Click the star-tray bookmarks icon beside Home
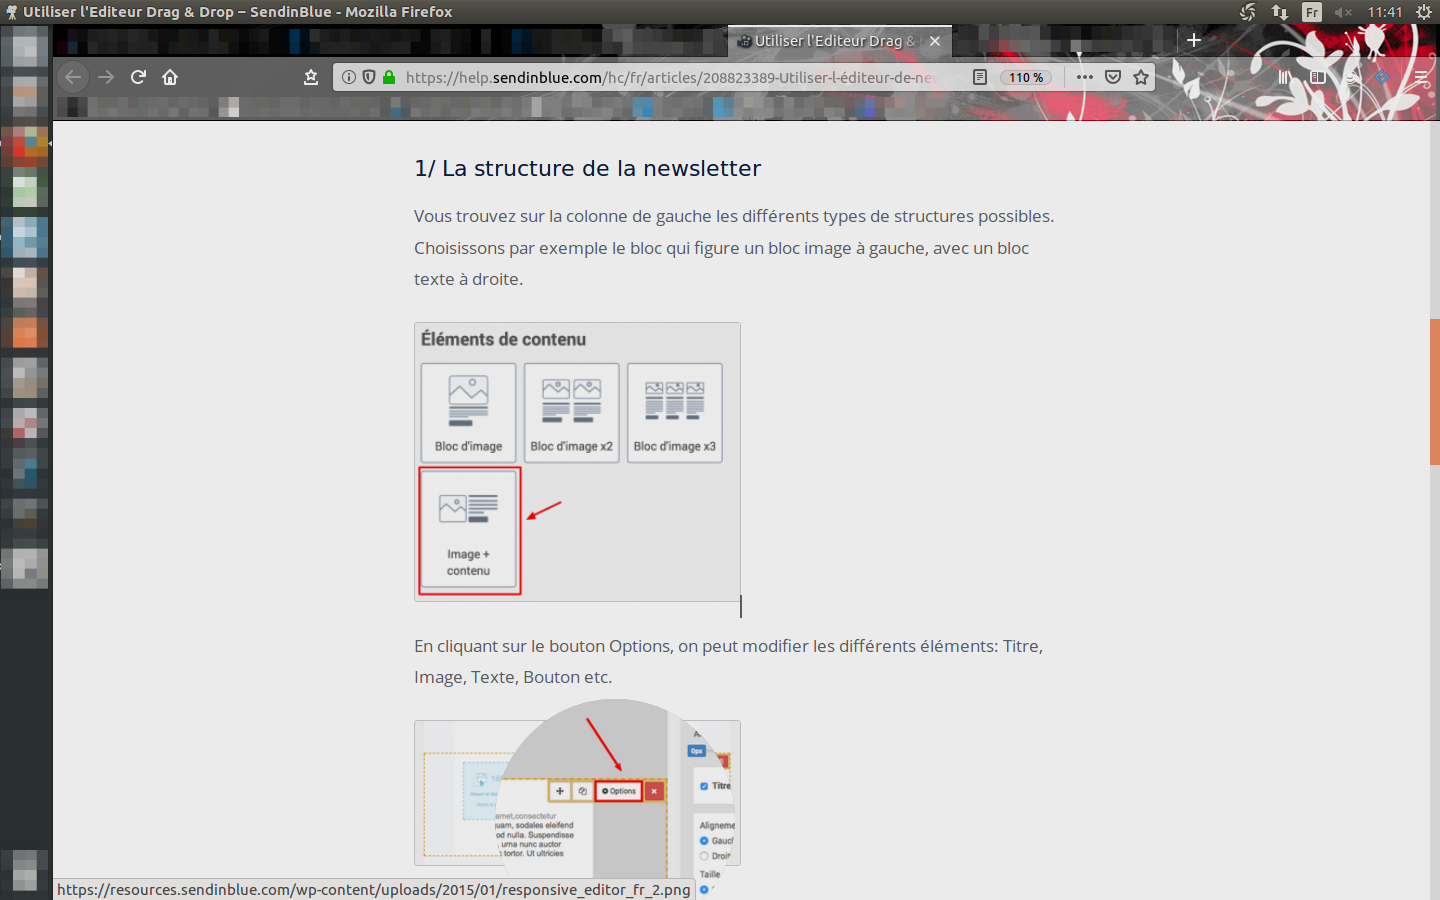The image size is (1440, 900). pos(311,77)
